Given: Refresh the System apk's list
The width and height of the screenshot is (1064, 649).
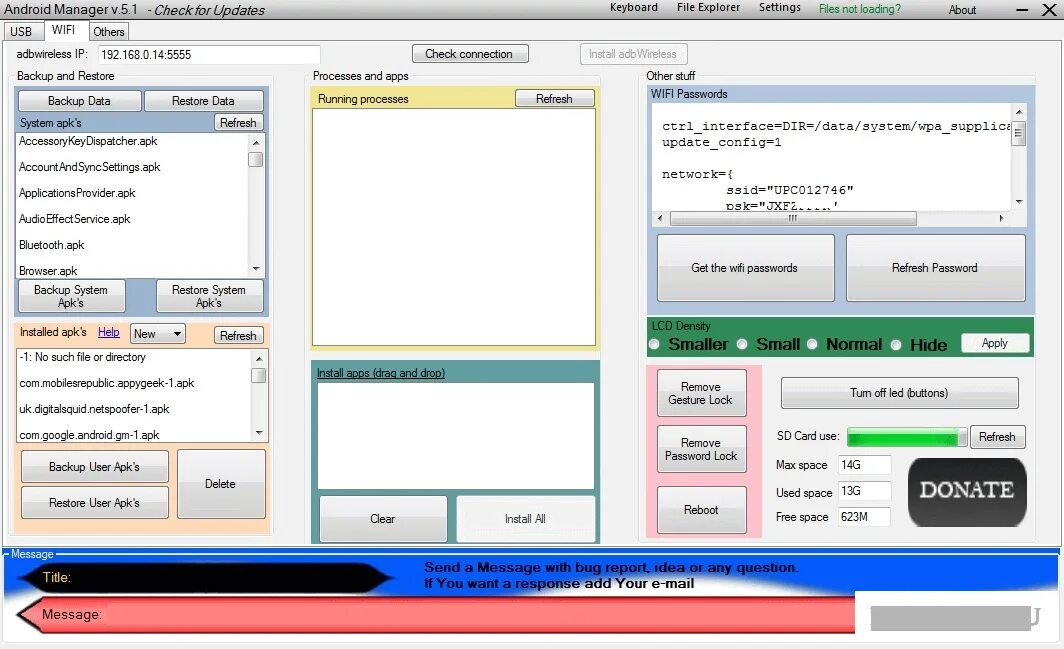Looking at the screenshot, I should 238,122.
